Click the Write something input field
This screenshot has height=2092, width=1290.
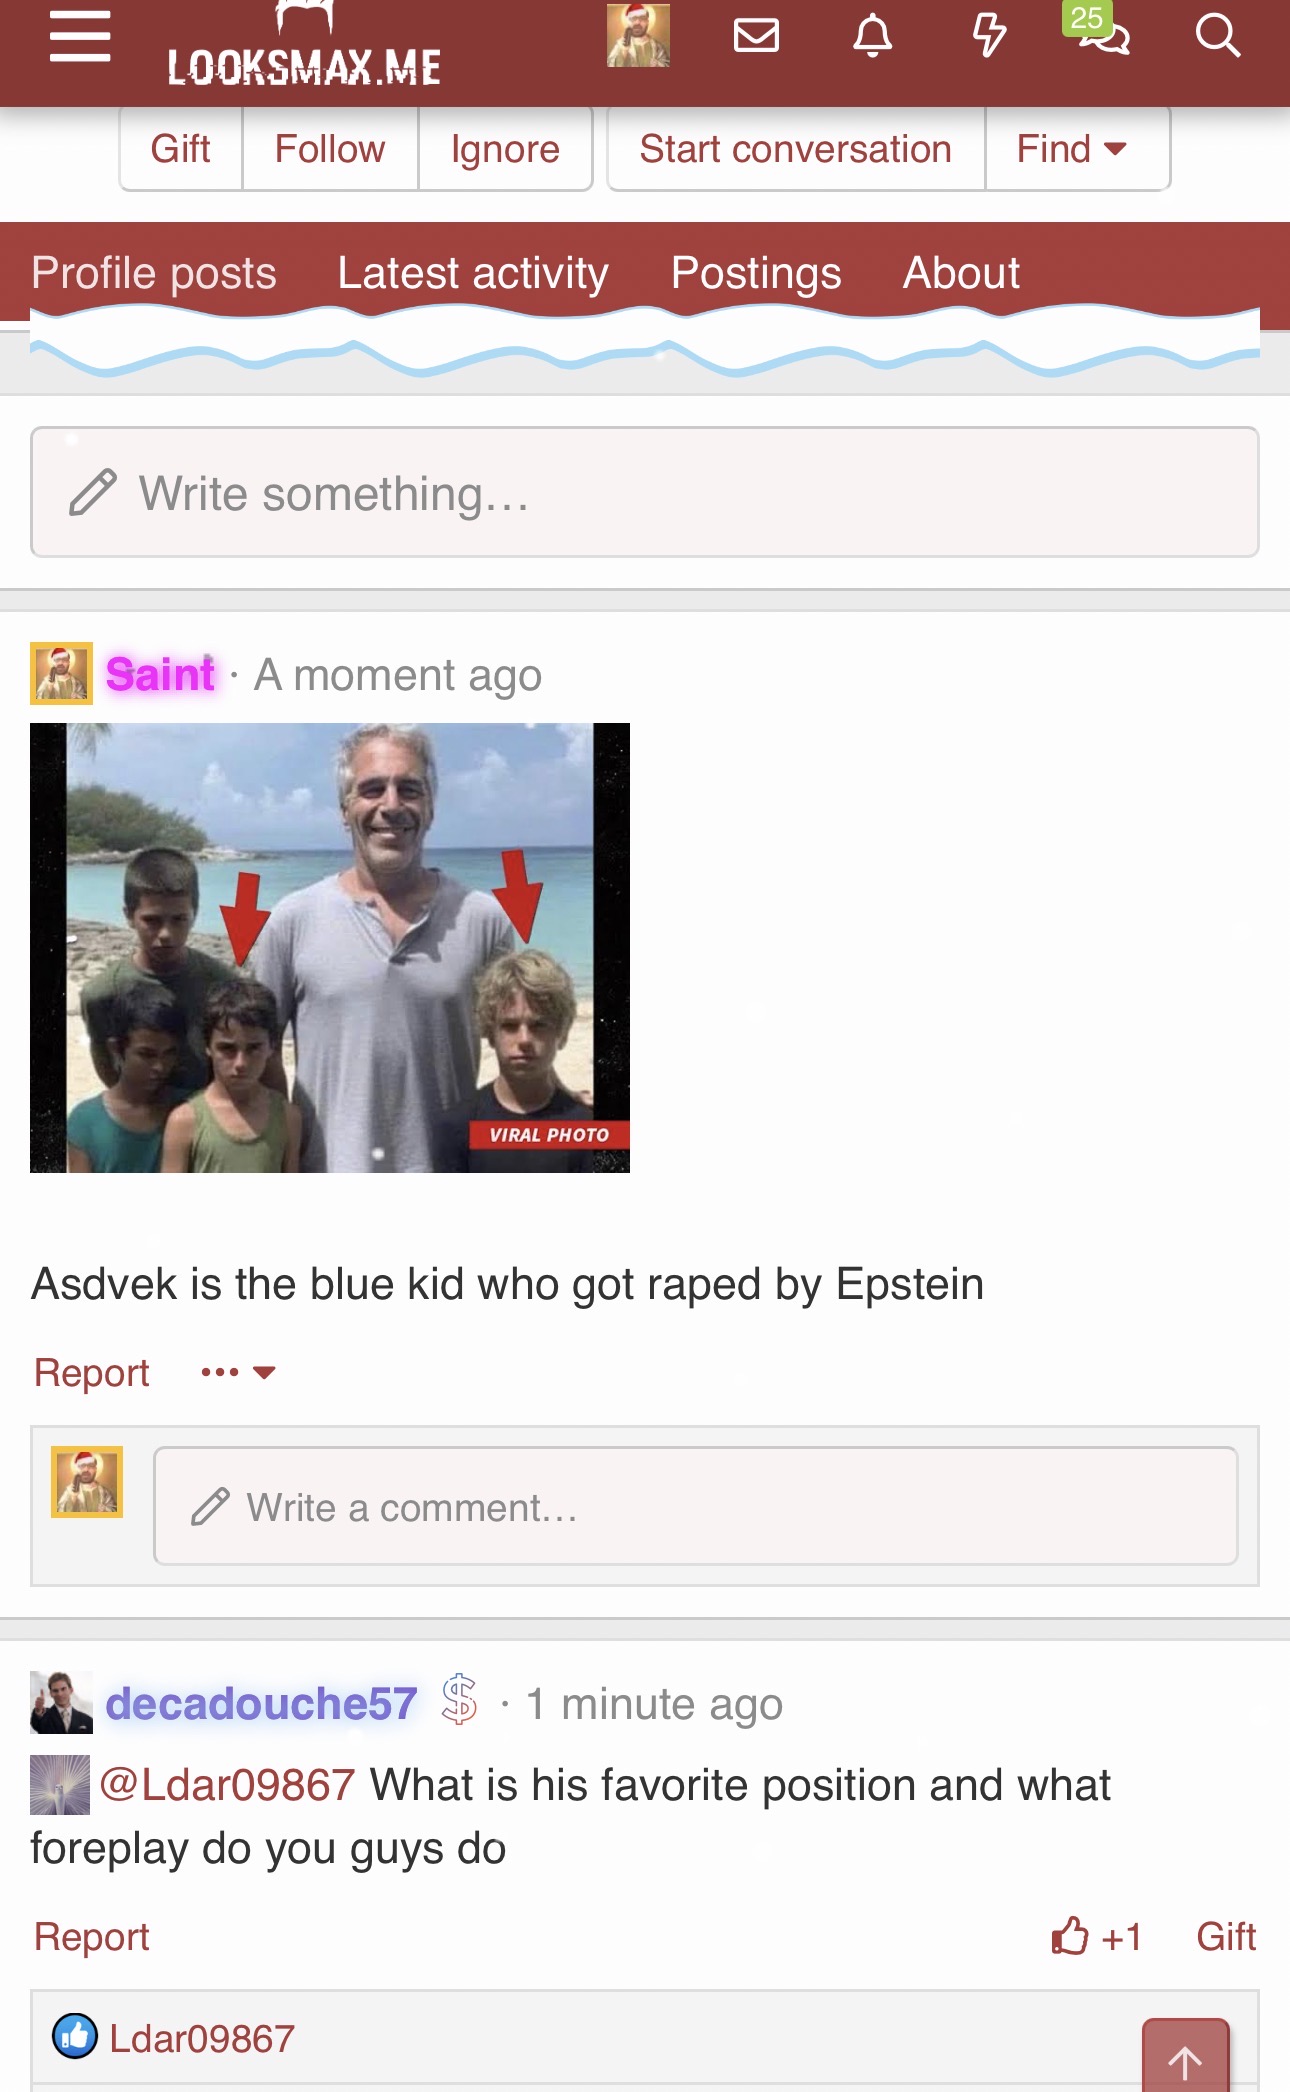click(645, 492)
